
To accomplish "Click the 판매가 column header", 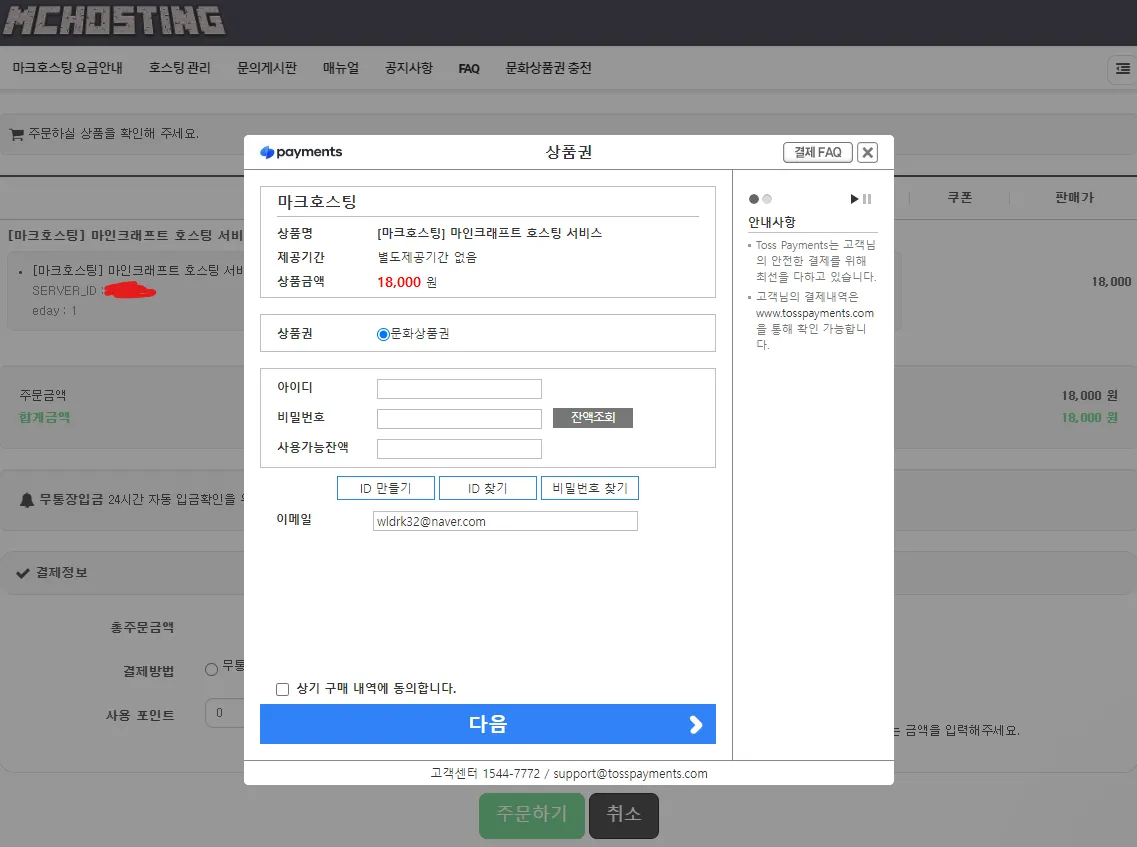I will pos(1074,197).
